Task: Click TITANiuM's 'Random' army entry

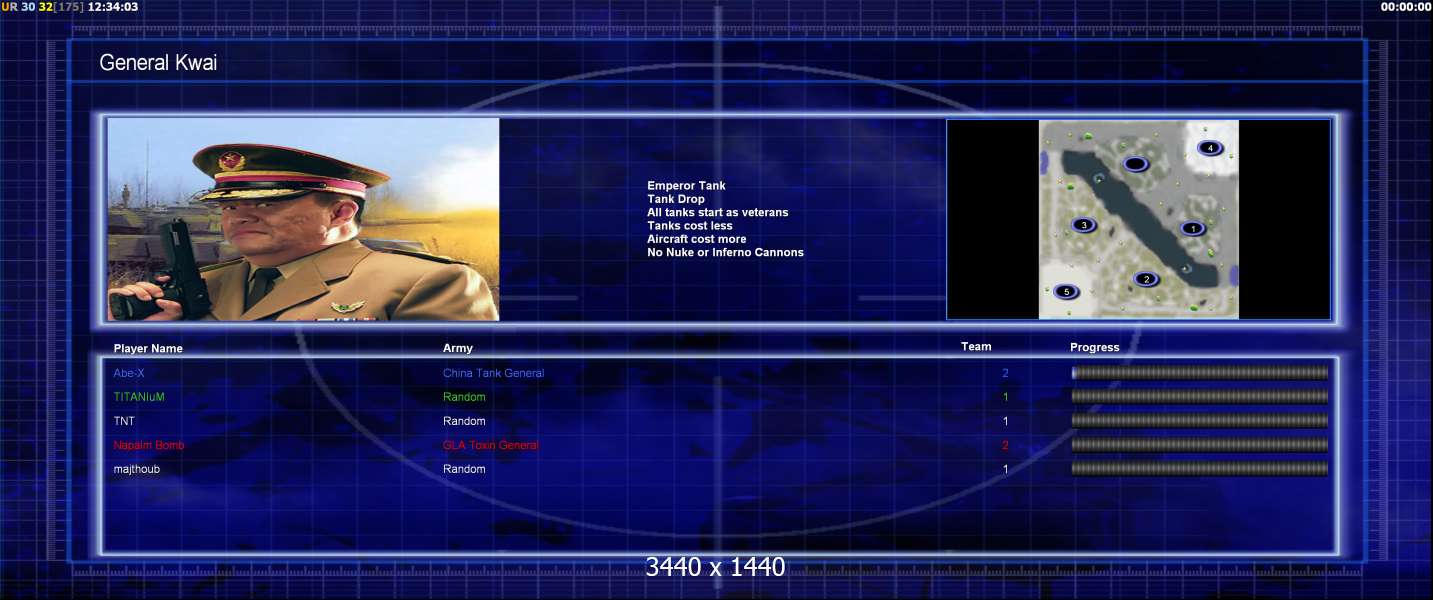Action: (x=464, y=397)
